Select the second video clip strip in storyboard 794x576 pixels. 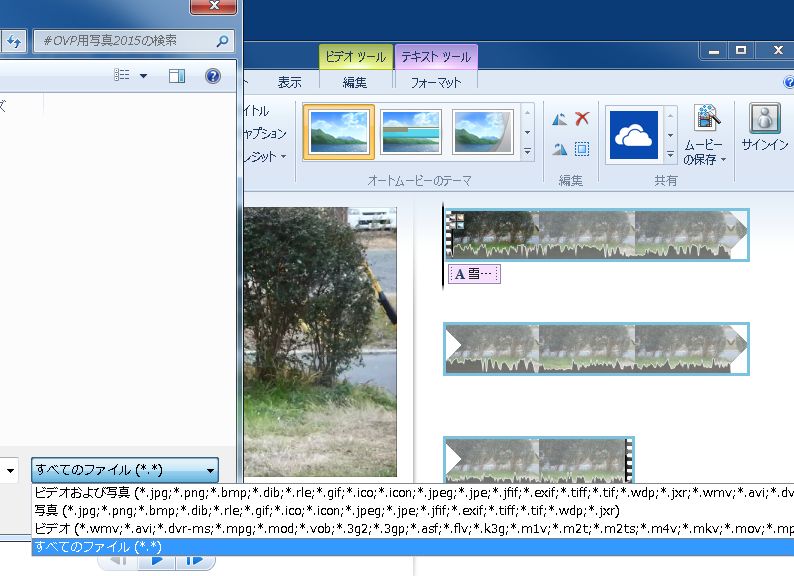coord(595,348)
